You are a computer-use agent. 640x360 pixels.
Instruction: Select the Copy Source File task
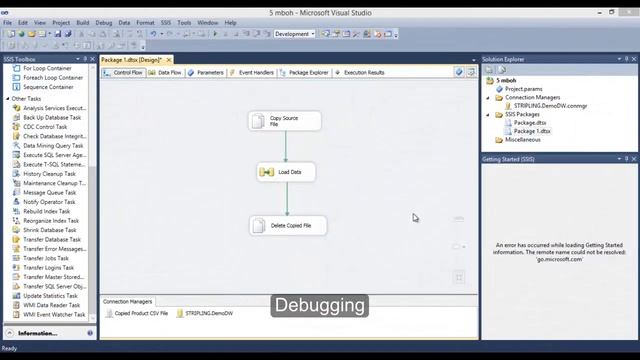(x=285, y=121)
